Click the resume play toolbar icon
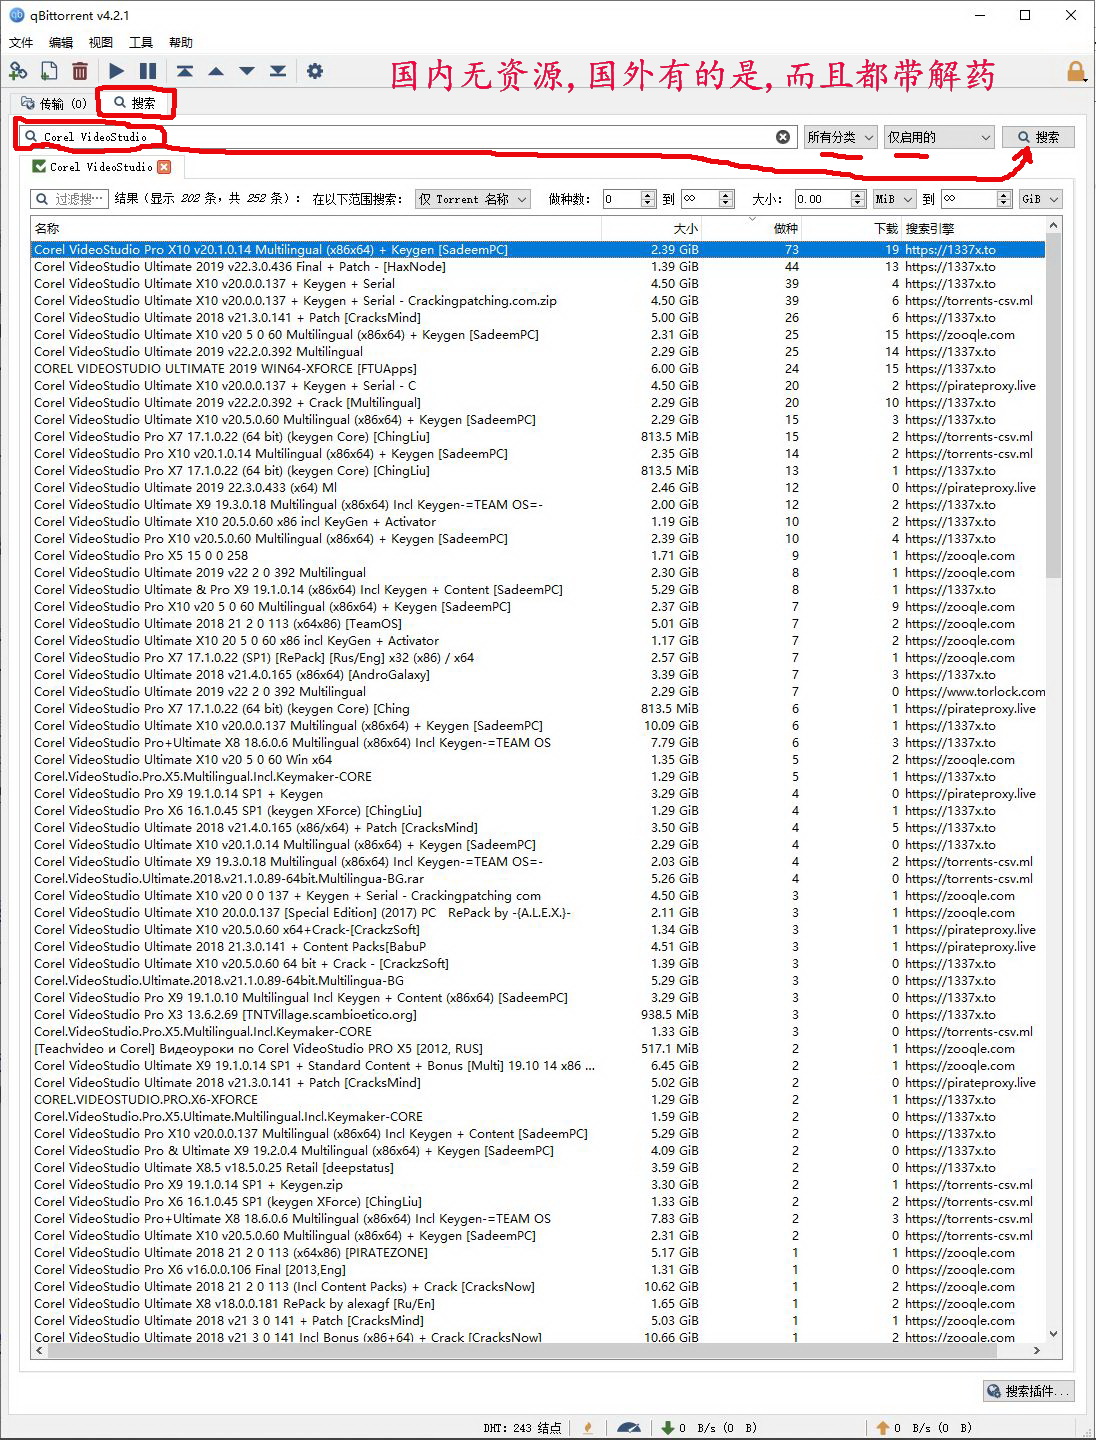This screenshot has height=1440, width=1096. coord(117,71)
